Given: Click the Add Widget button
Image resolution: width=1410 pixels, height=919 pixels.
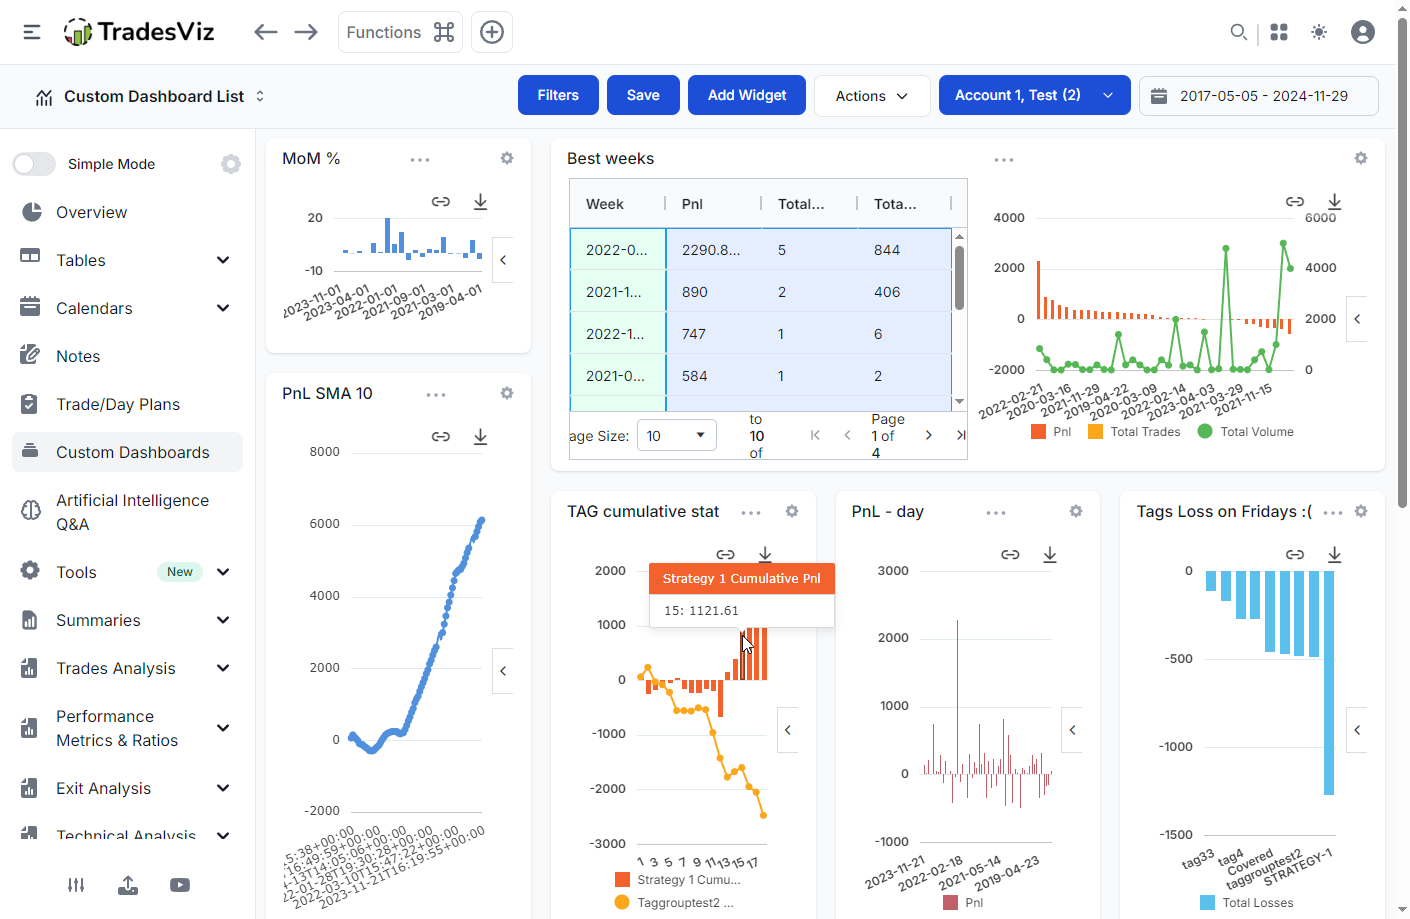Looking at the screenshot, I should 746,95.
